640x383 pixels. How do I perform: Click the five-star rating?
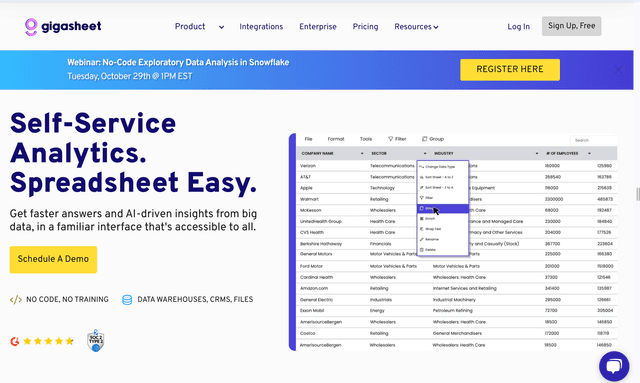[48, 341]
